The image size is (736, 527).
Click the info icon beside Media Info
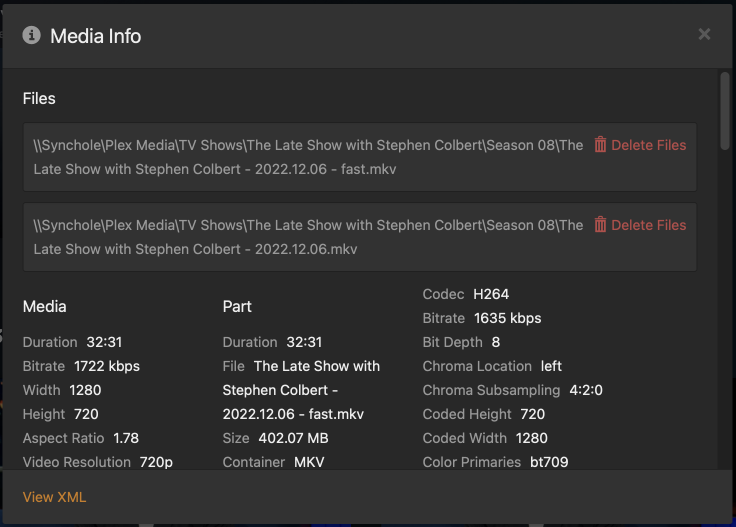pos(32,35)
